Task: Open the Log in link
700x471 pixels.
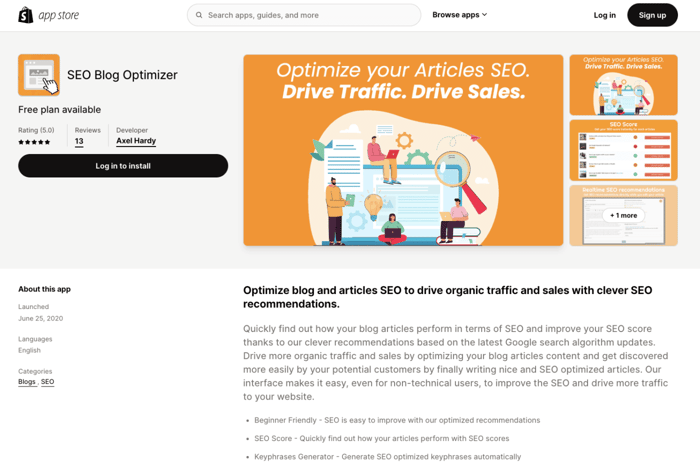Action: coord(604,15)
